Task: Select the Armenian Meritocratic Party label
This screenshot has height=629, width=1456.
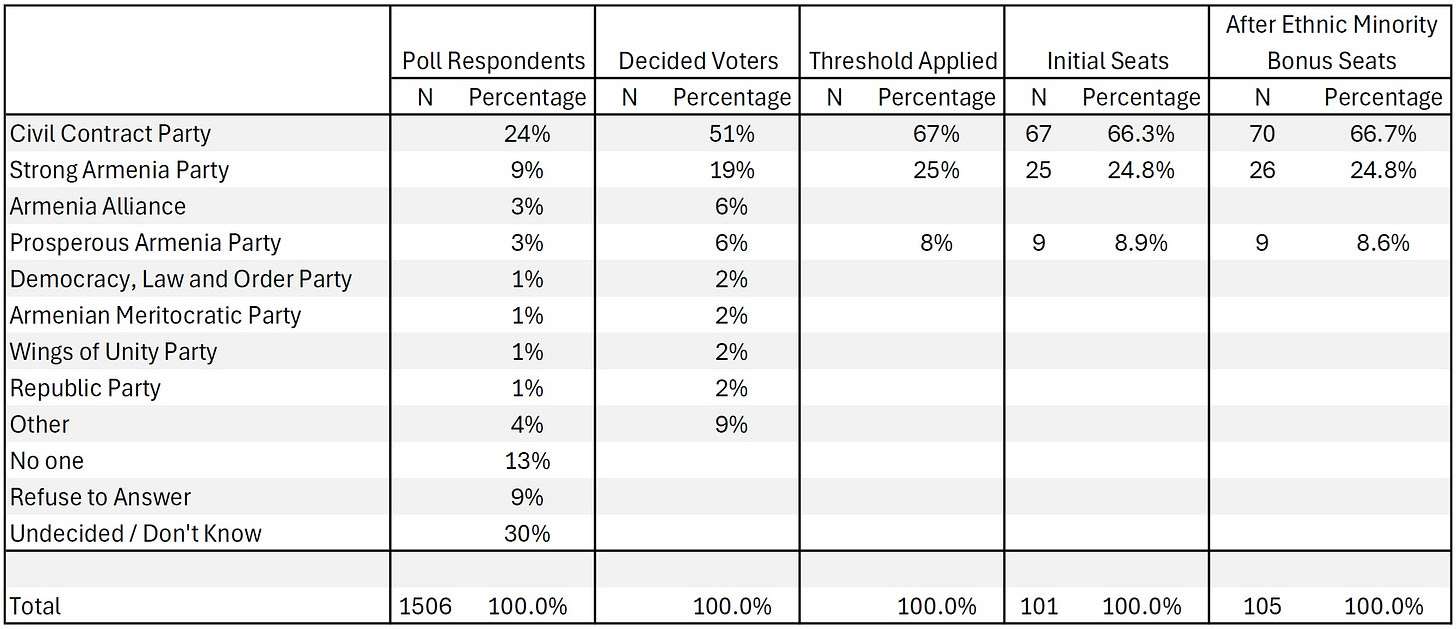Action: tap(155, 315)
